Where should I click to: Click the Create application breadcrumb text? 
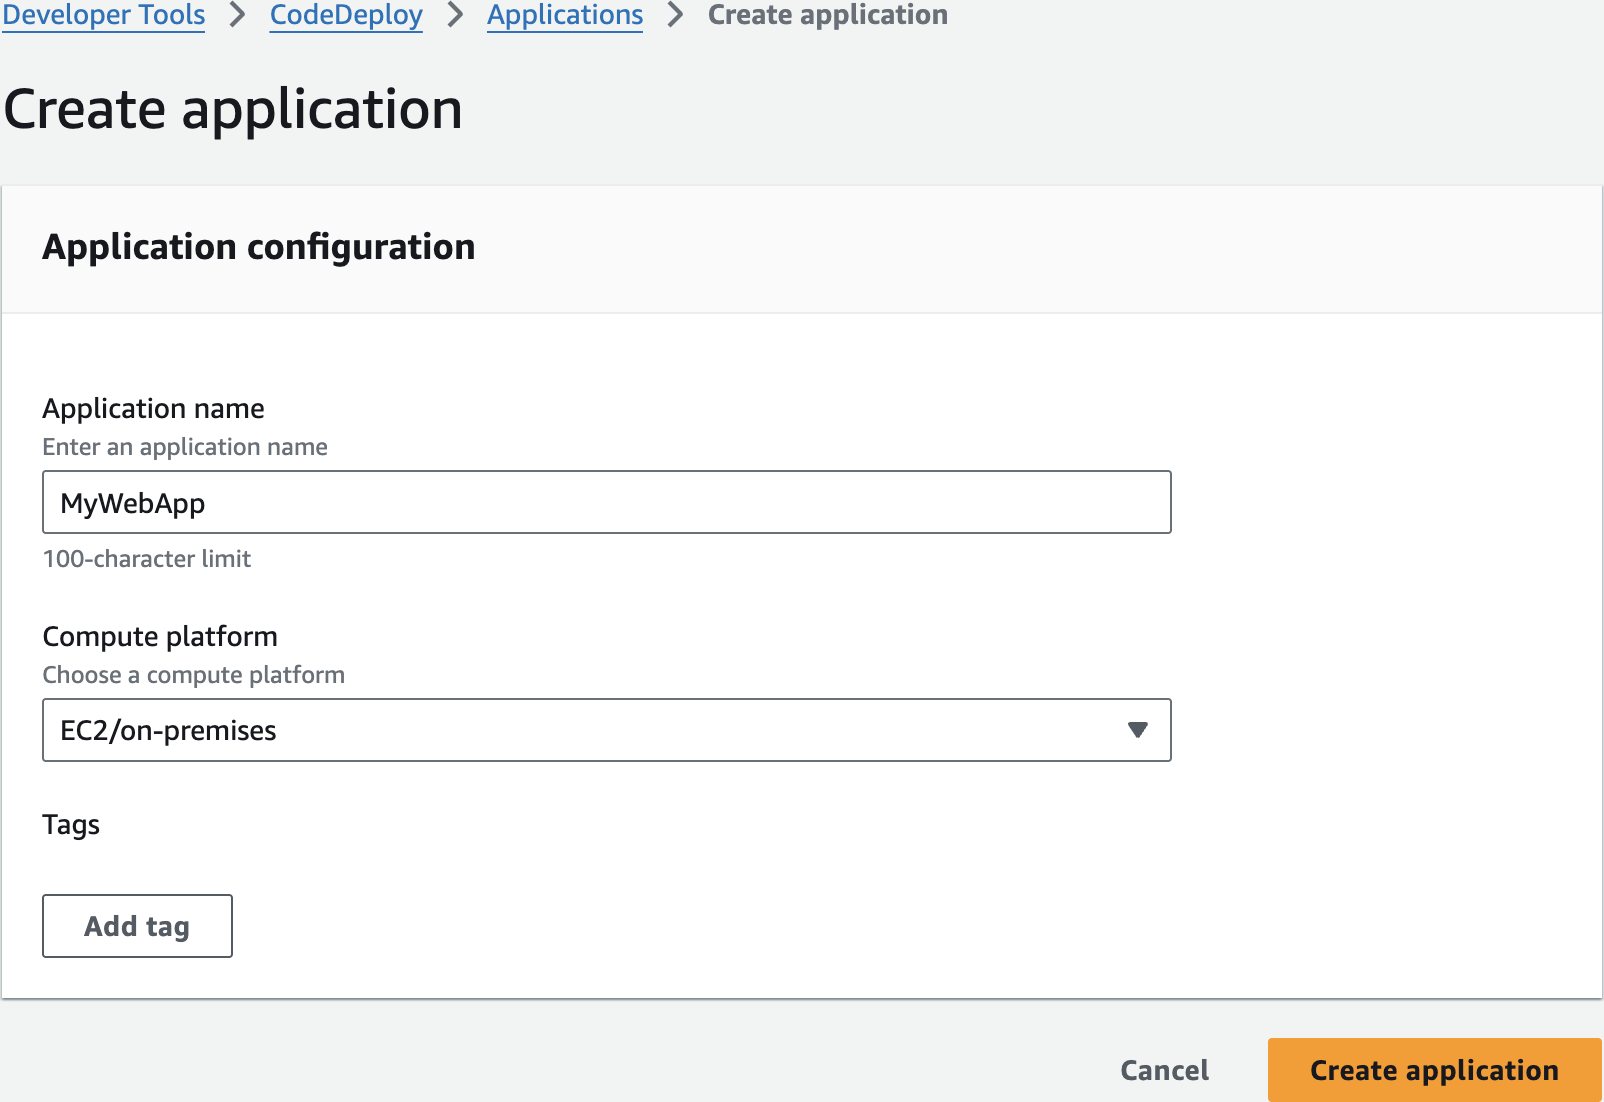(x=827, y=15)
